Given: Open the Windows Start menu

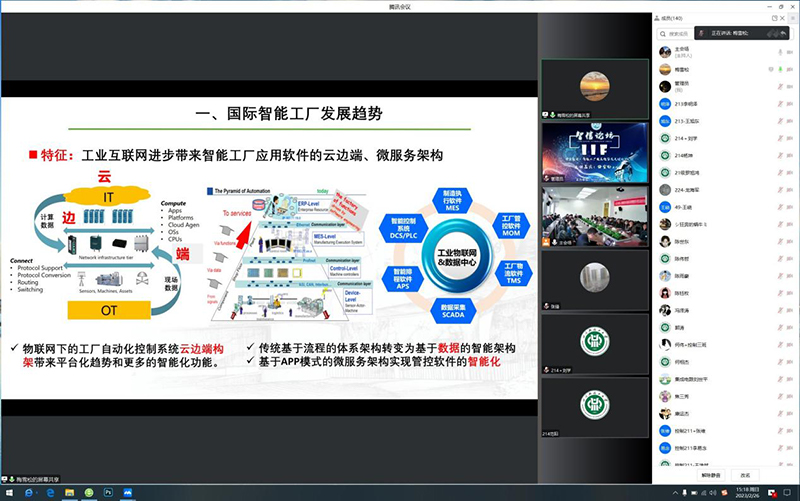Looking at the screenshot, I should point(8,493).
